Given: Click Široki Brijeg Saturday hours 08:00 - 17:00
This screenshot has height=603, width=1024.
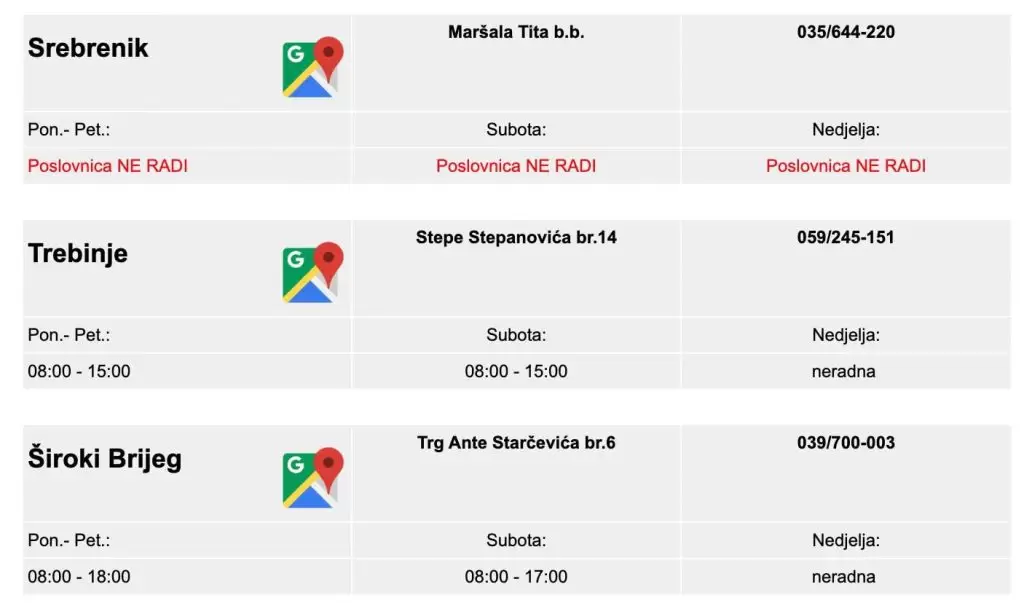Looking at the screenshot, I should [x=516, y=576].
